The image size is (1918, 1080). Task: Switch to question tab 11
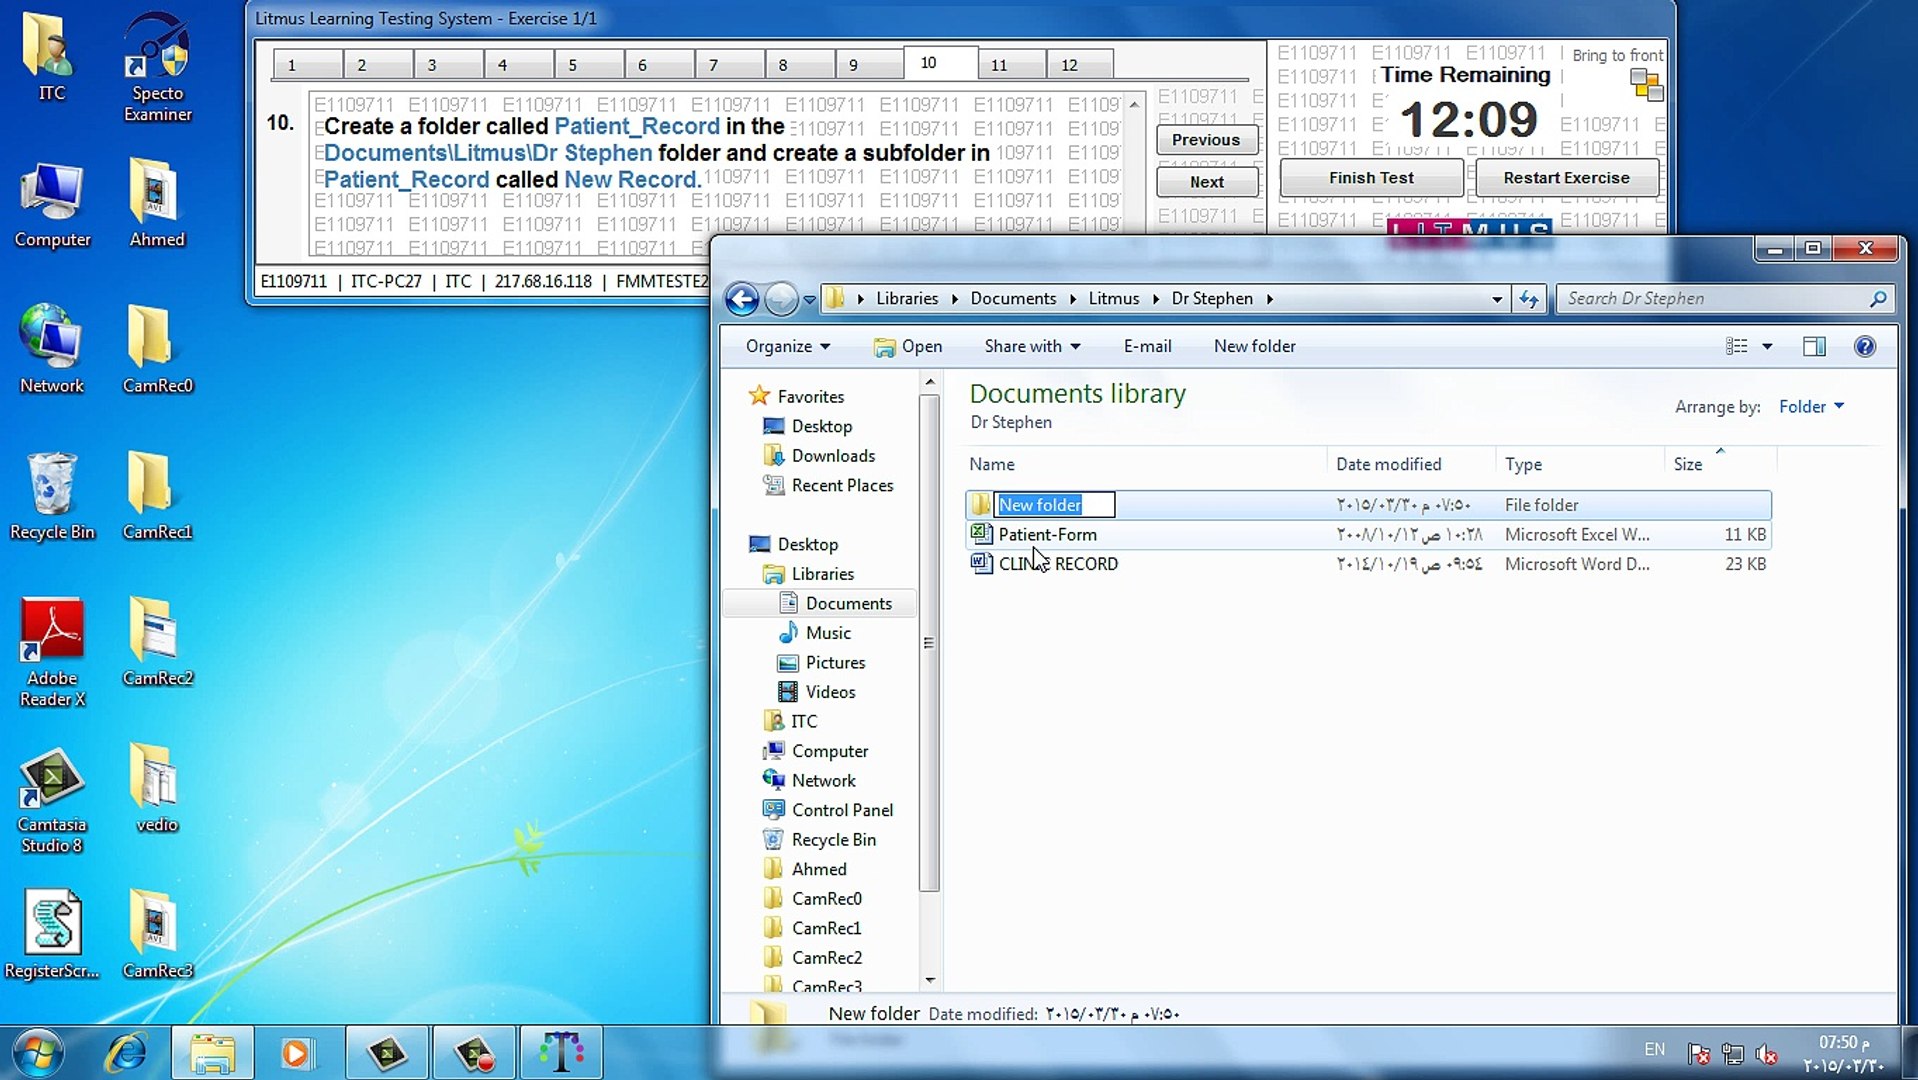pyautogui.click(x=1012, y=65)
